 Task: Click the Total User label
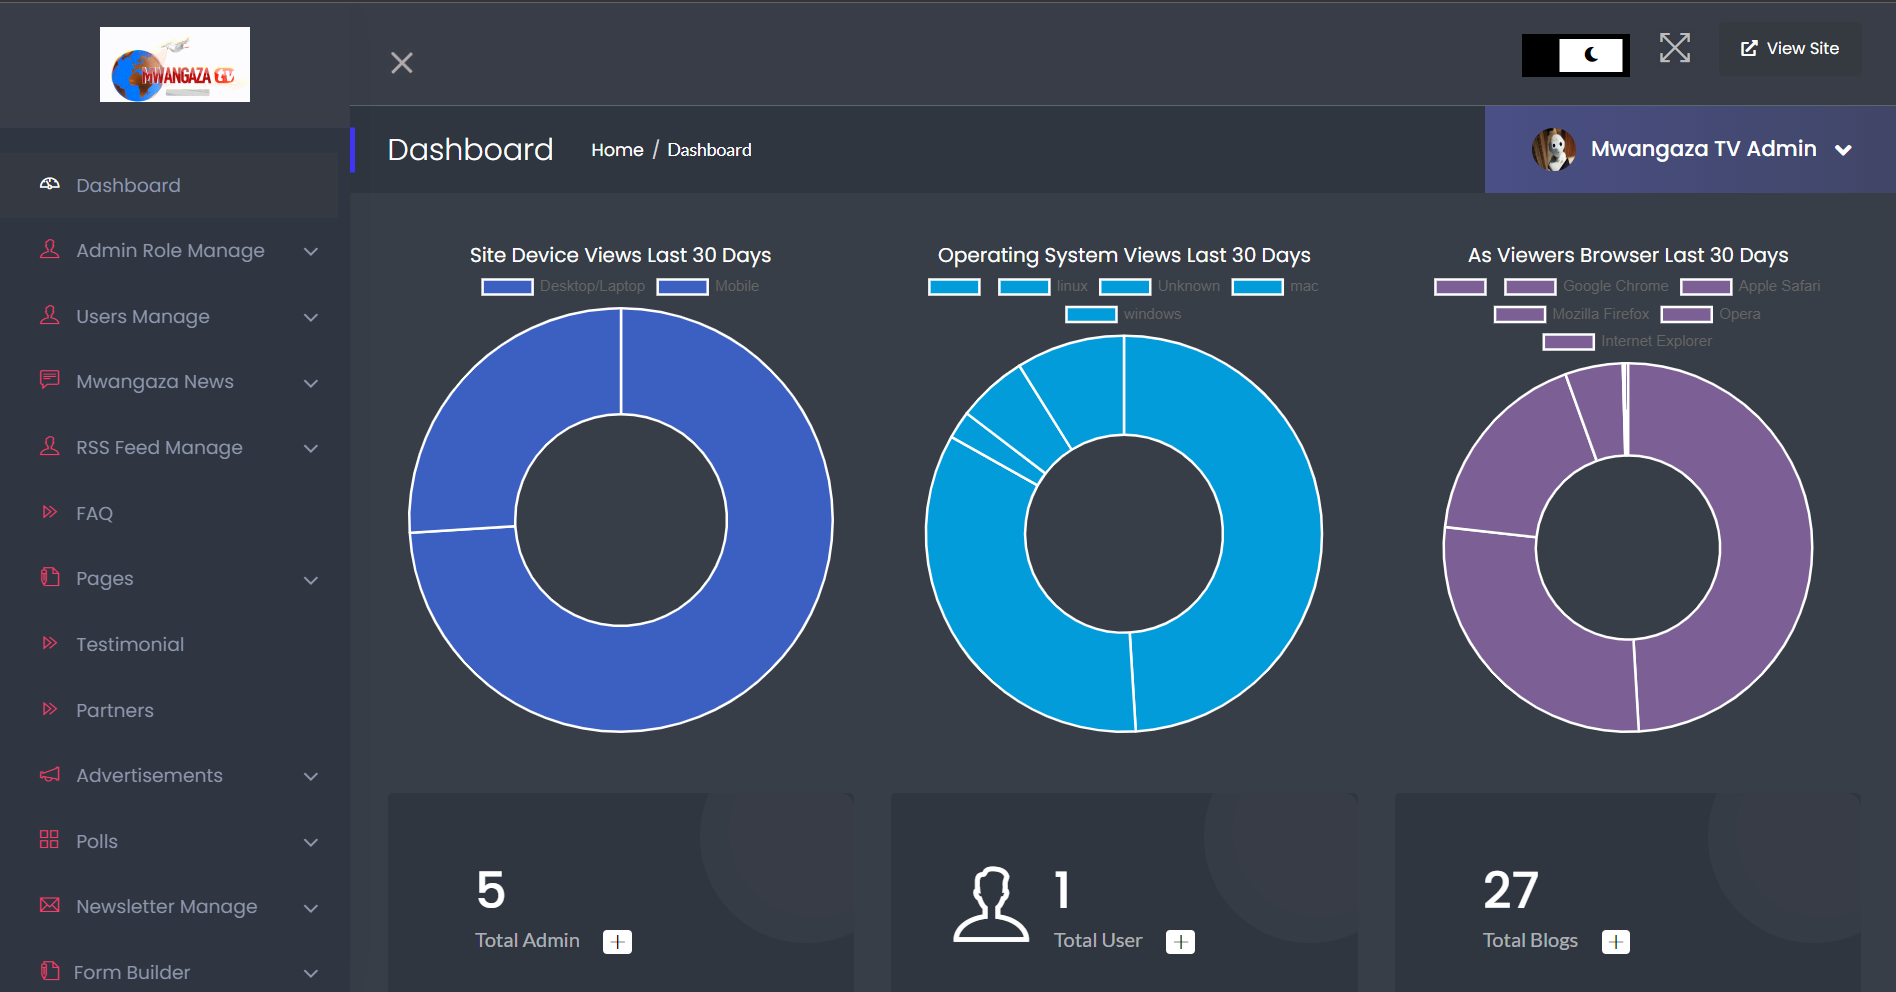(1097, 940)
